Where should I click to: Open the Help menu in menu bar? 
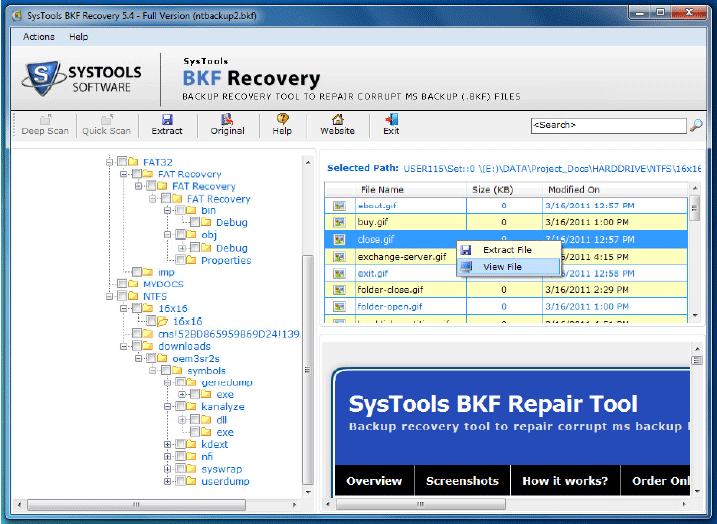pyautogui.click(x=79, y=37)
